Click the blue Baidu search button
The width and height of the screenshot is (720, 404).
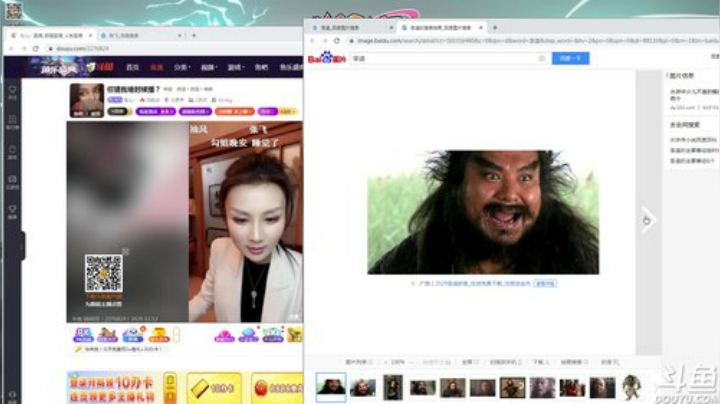click(x=570, y=58)
